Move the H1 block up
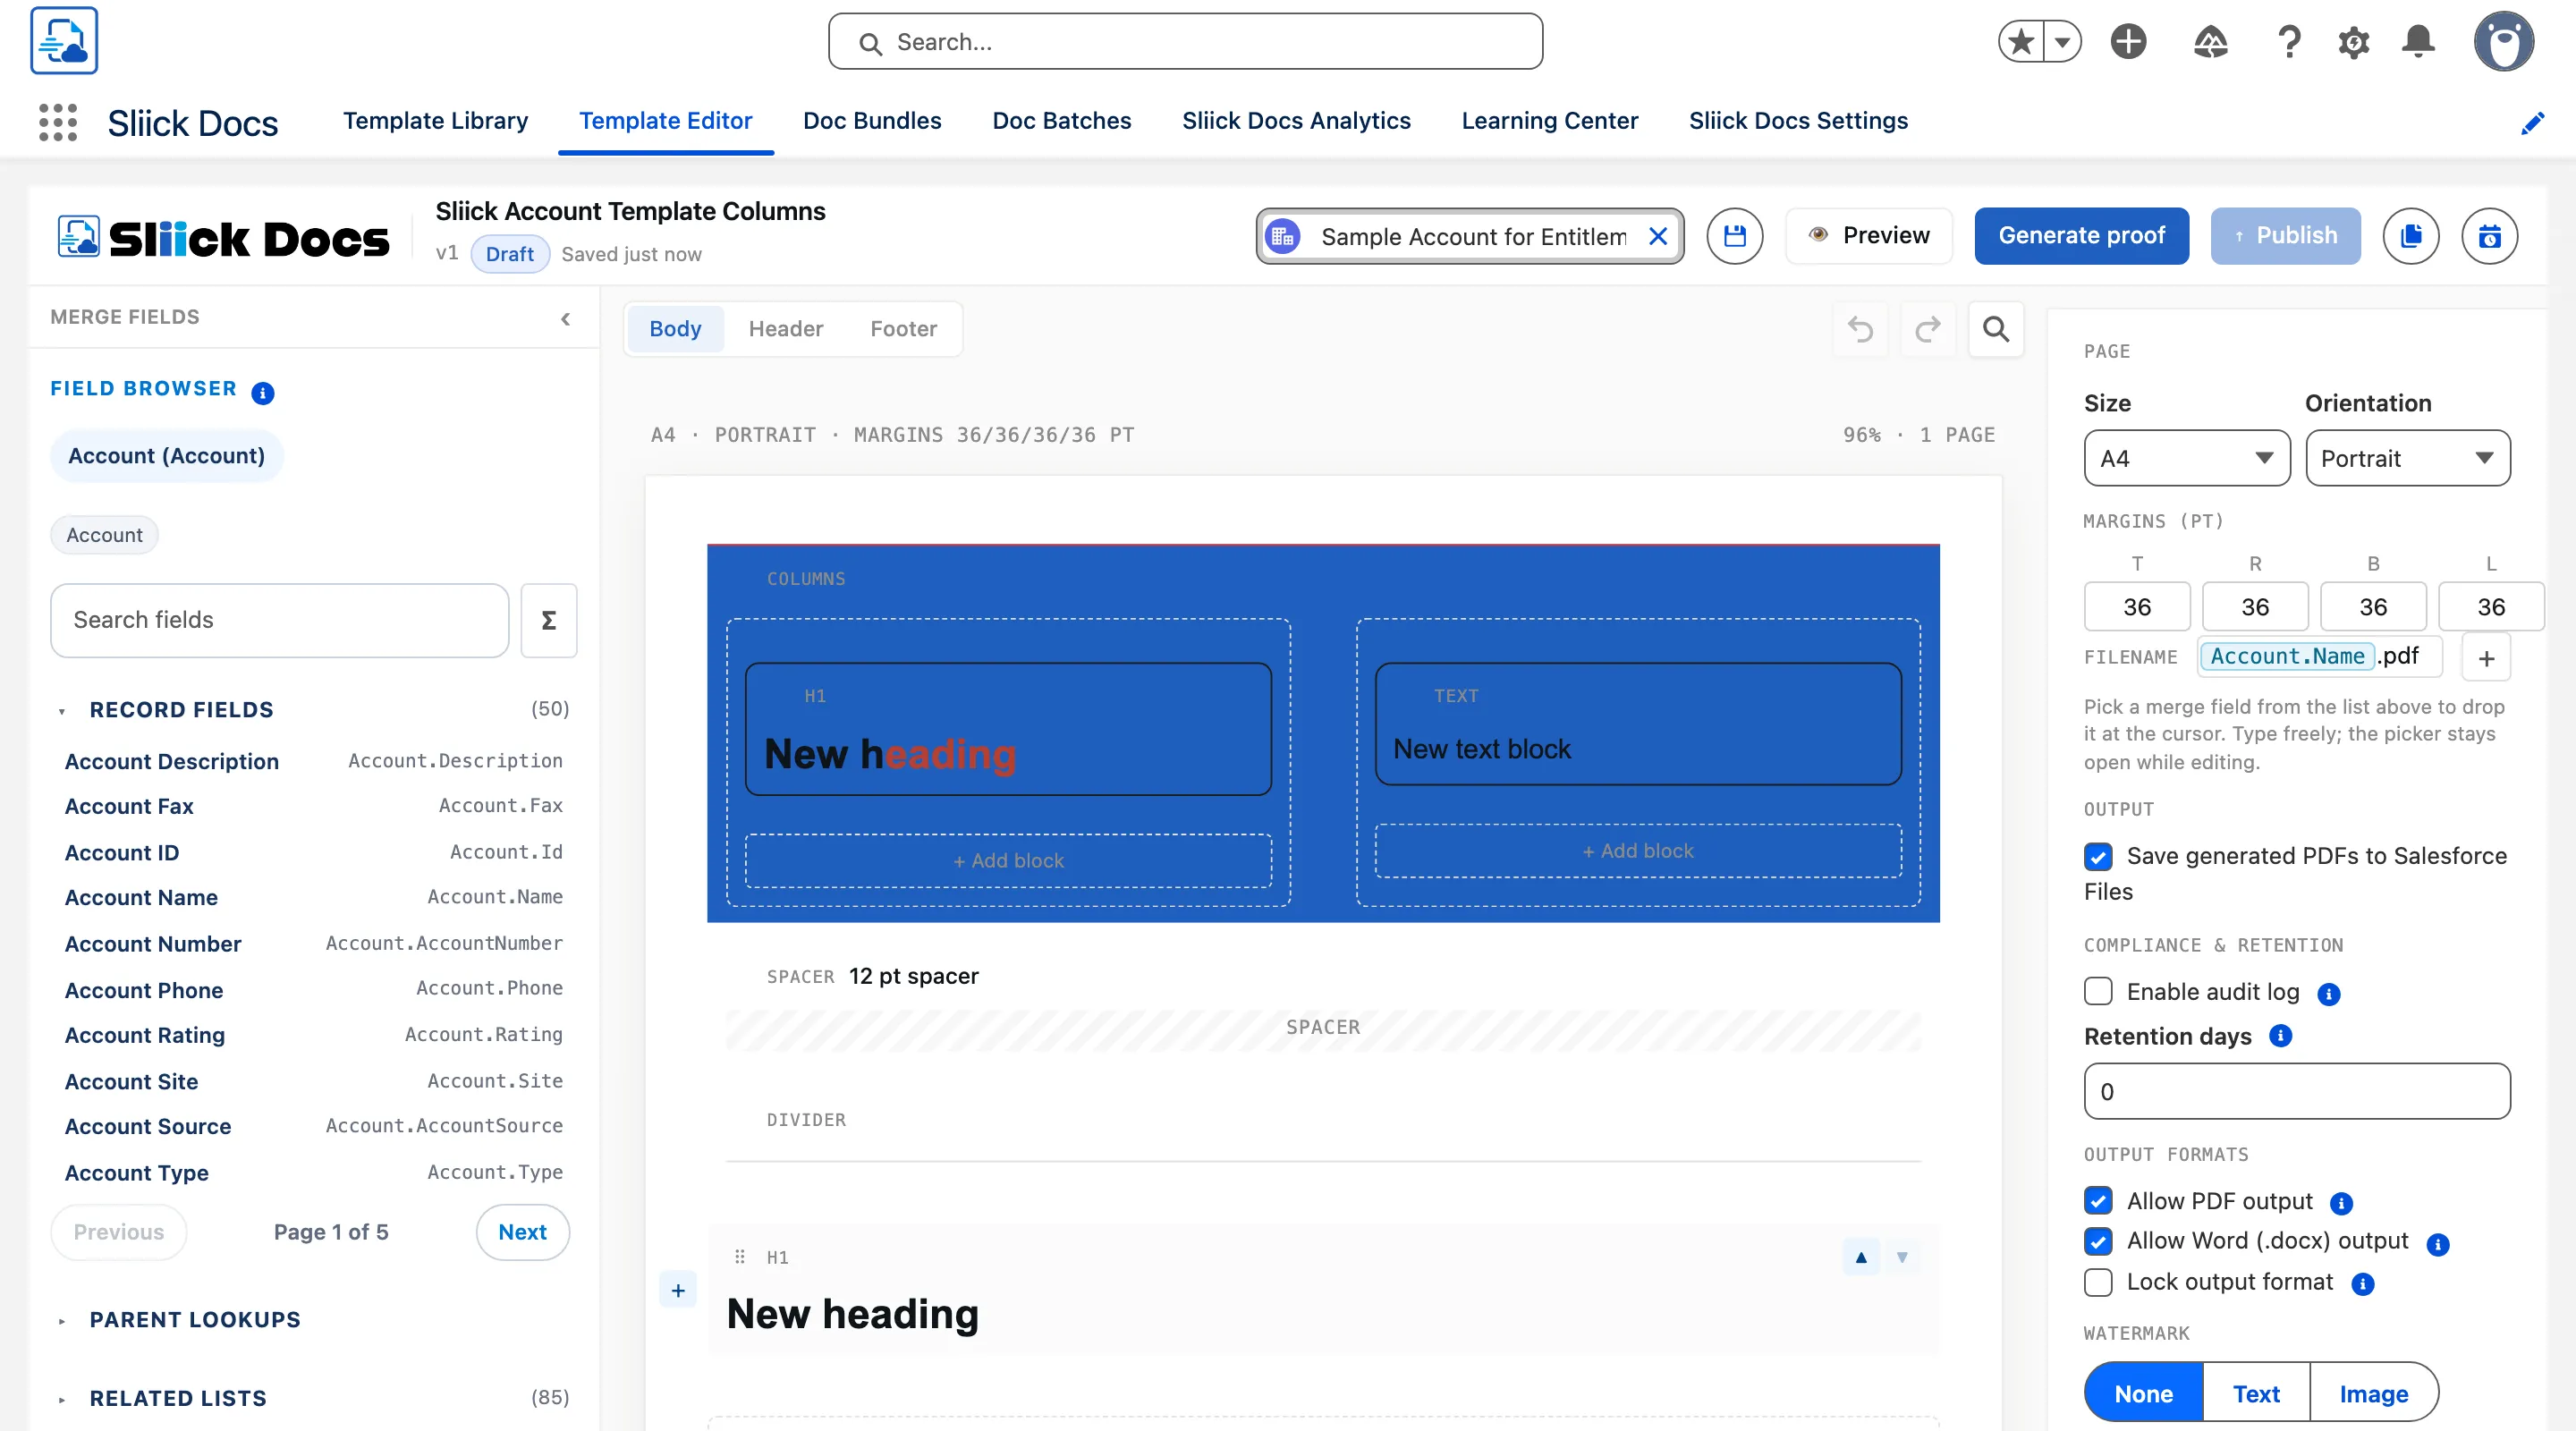 pyautogui.click(x=1861, y=1257)
